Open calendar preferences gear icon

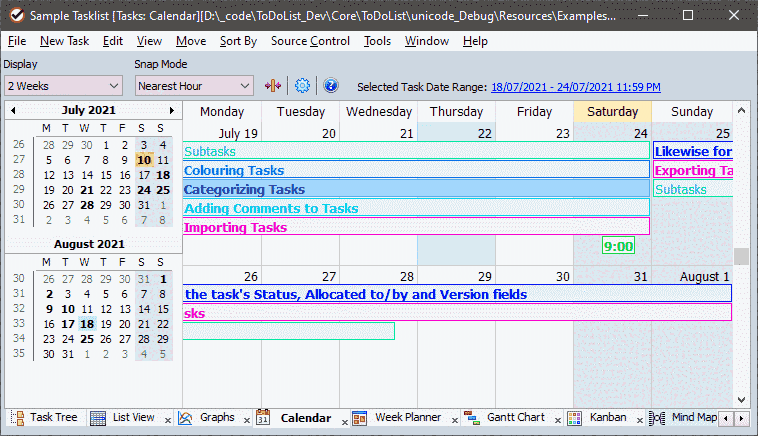pos(302,86)
